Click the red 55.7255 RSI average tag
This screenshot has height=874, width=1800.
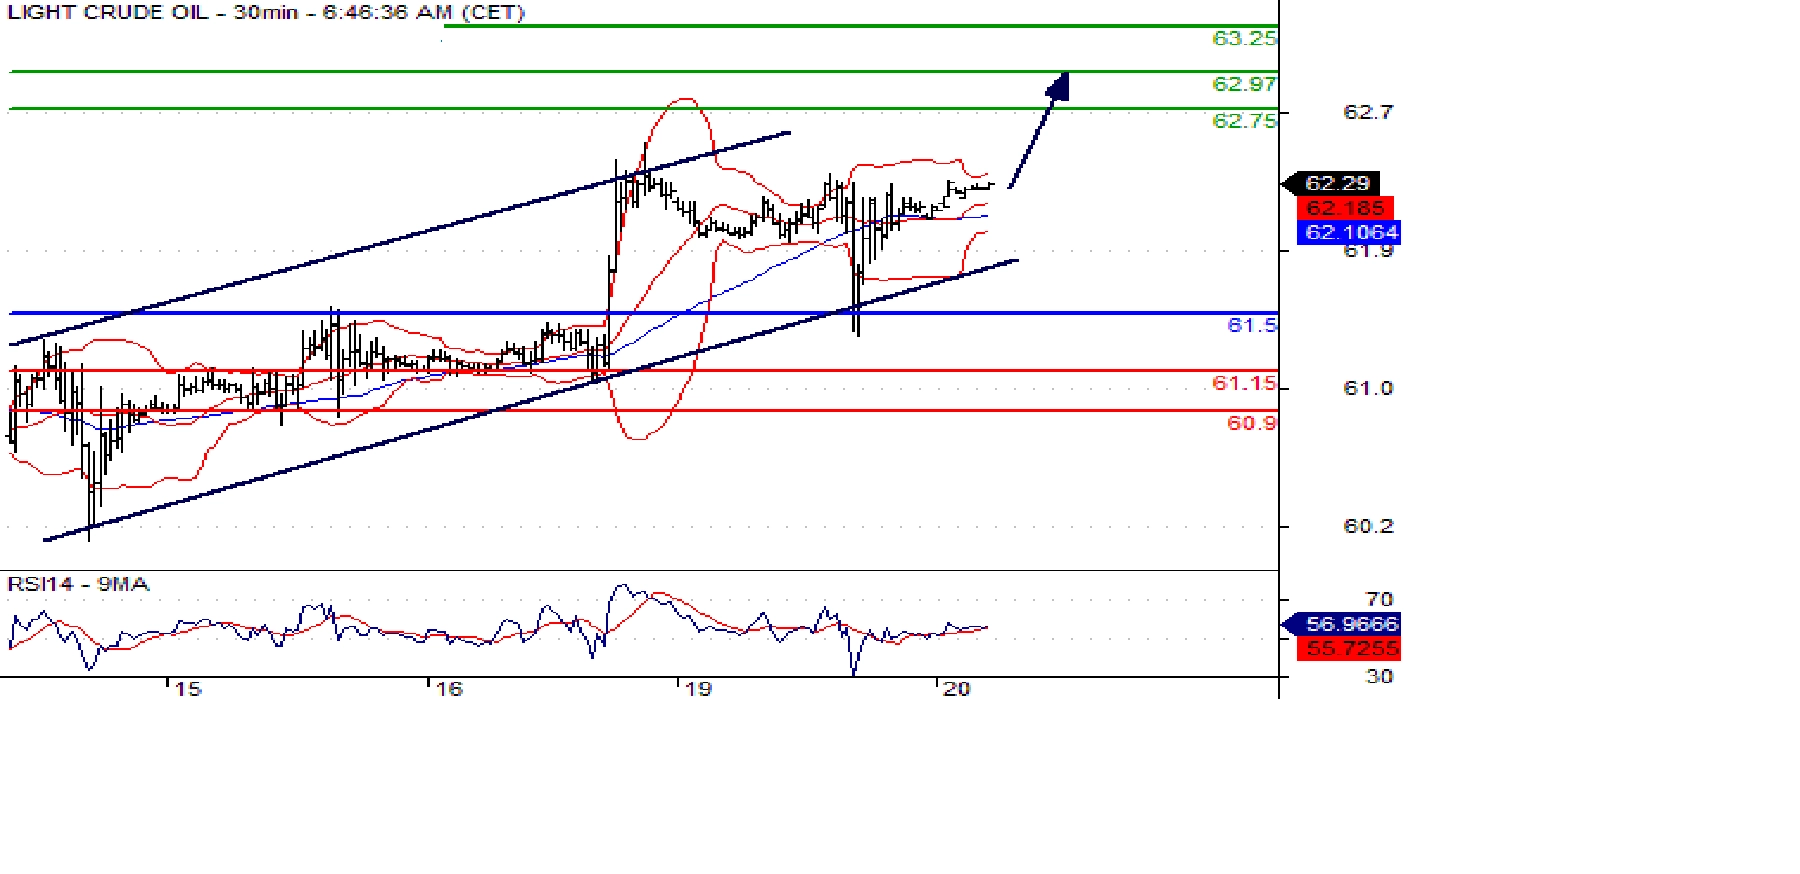coord(1351,648)
